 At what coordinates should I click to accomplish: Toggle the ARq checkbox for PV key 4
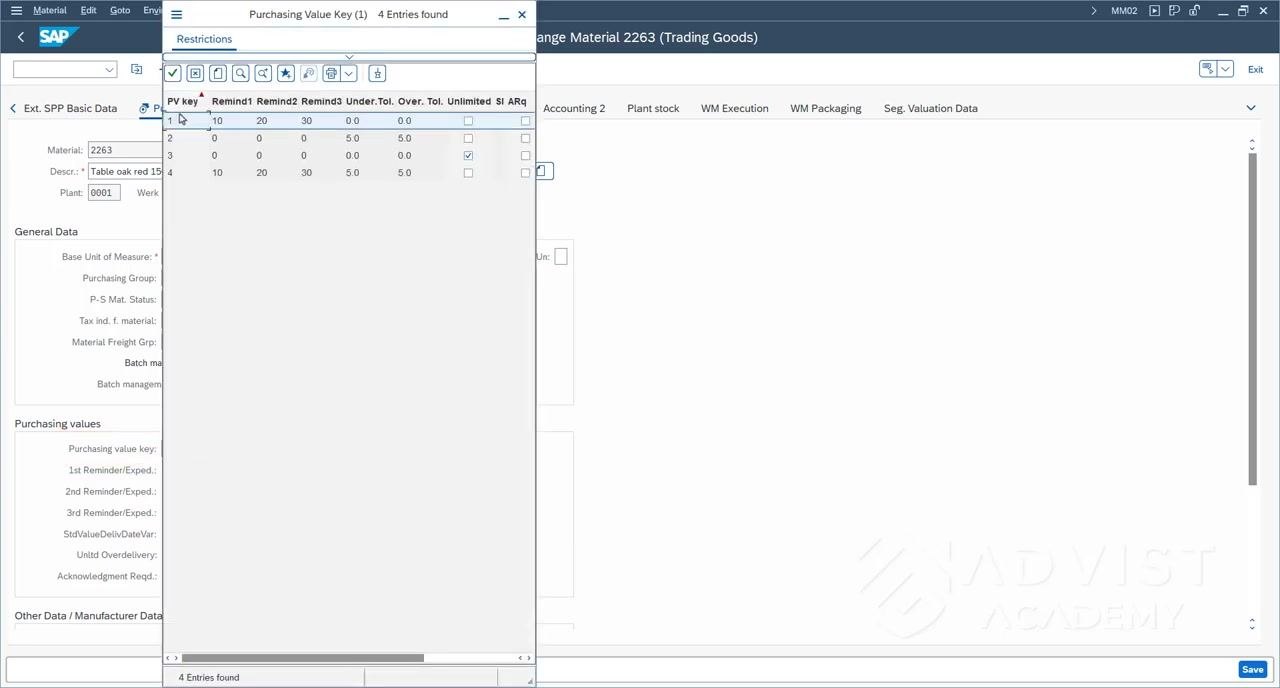525,173
